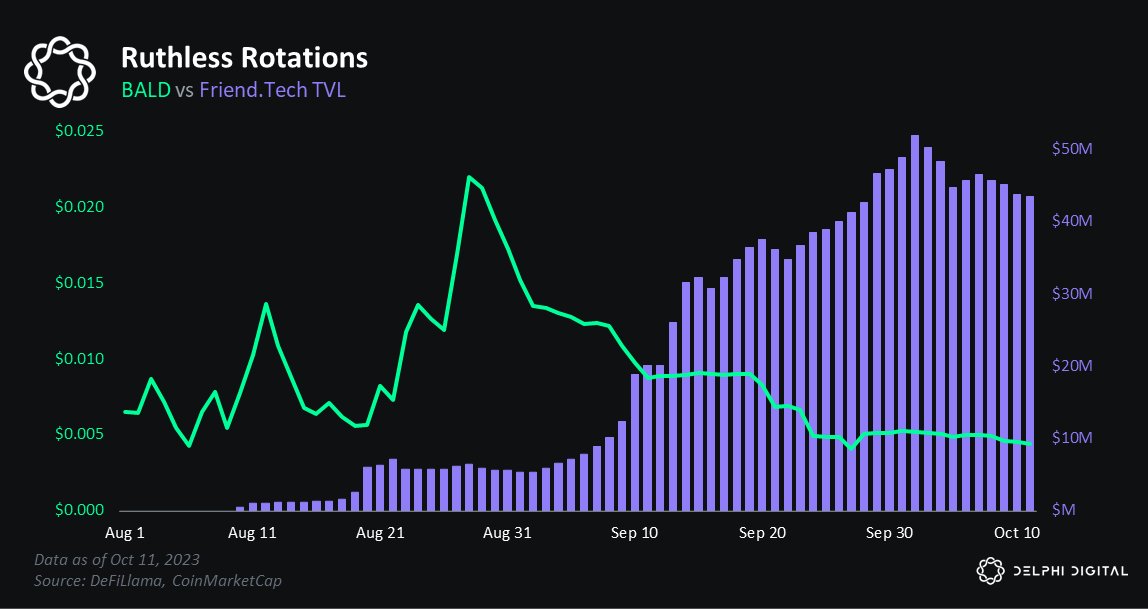Click the 'Source: DeFiLlama, CoinMarketCap' text
1148x609 pixels.
pos(150,578)
